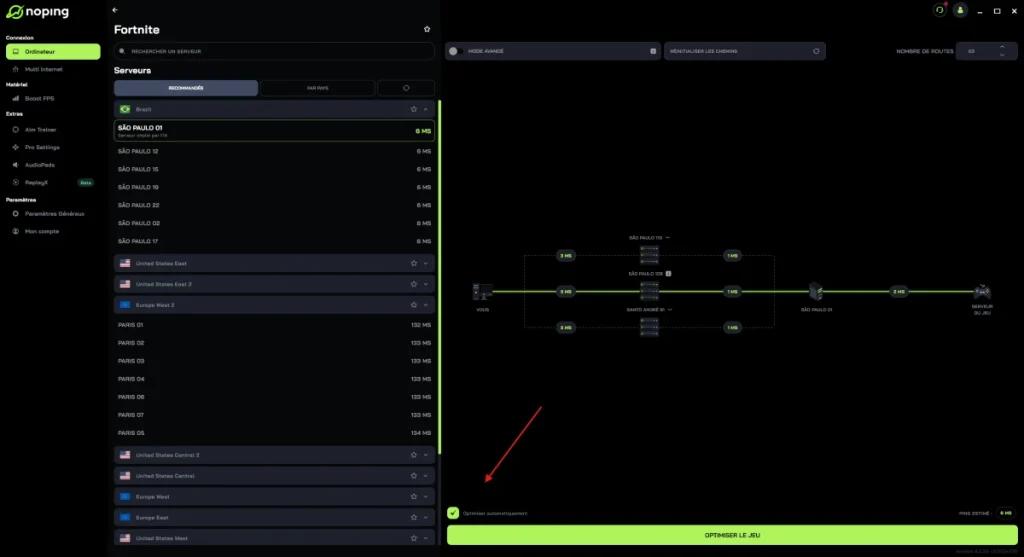Favorite the Europe East group
Screen dimensions: 1024x557
tap(413, 517)
